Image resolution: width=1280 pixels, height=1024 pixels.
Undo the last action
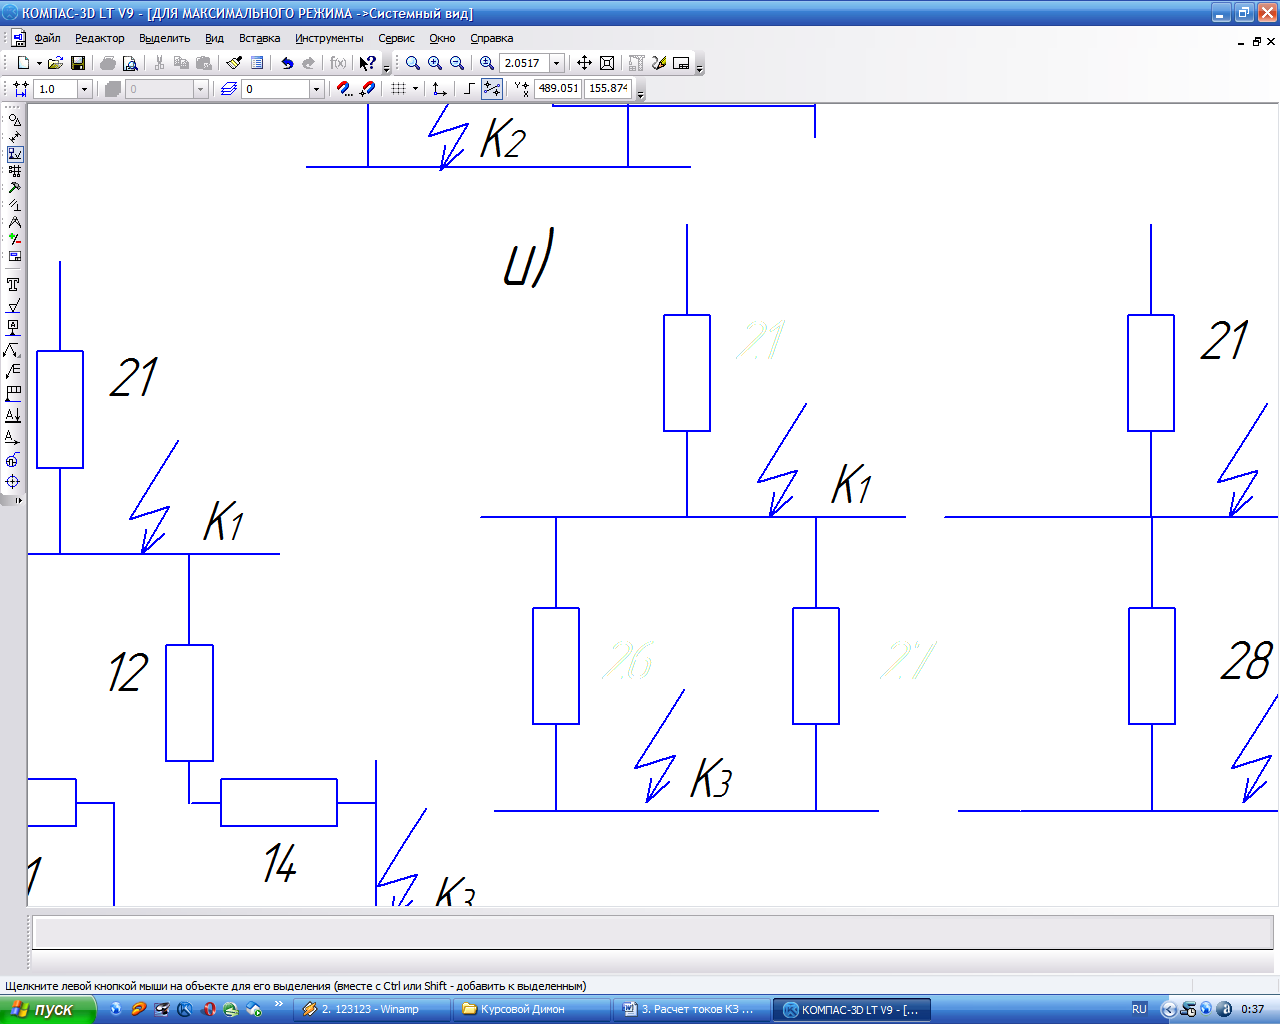[x=287, y=63]
